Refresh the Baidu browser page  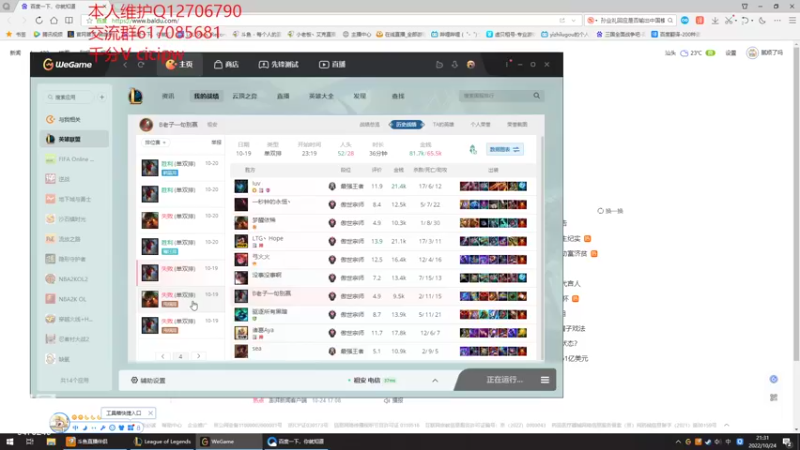pyautogui.click(x=39, y=20)
